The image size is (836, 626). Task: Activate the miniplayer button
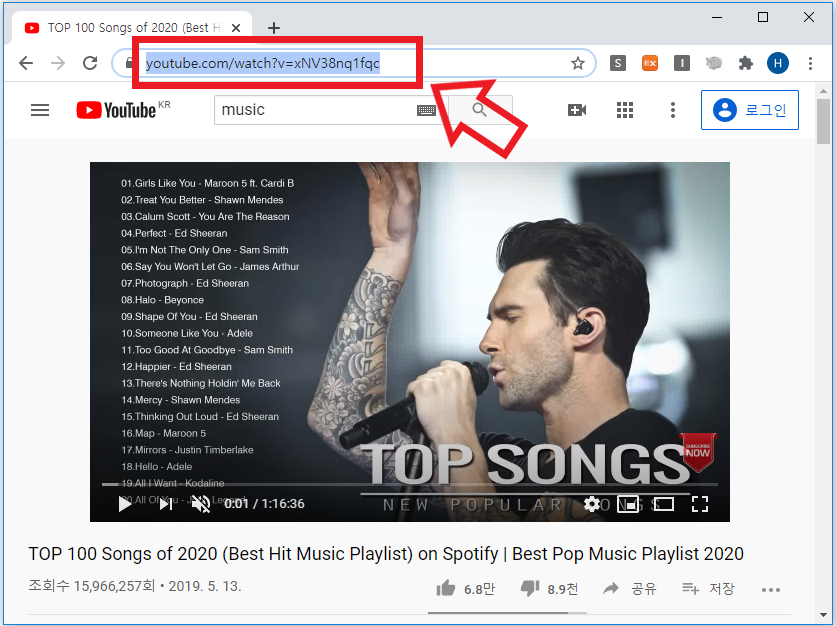click(x=629, y=503)
